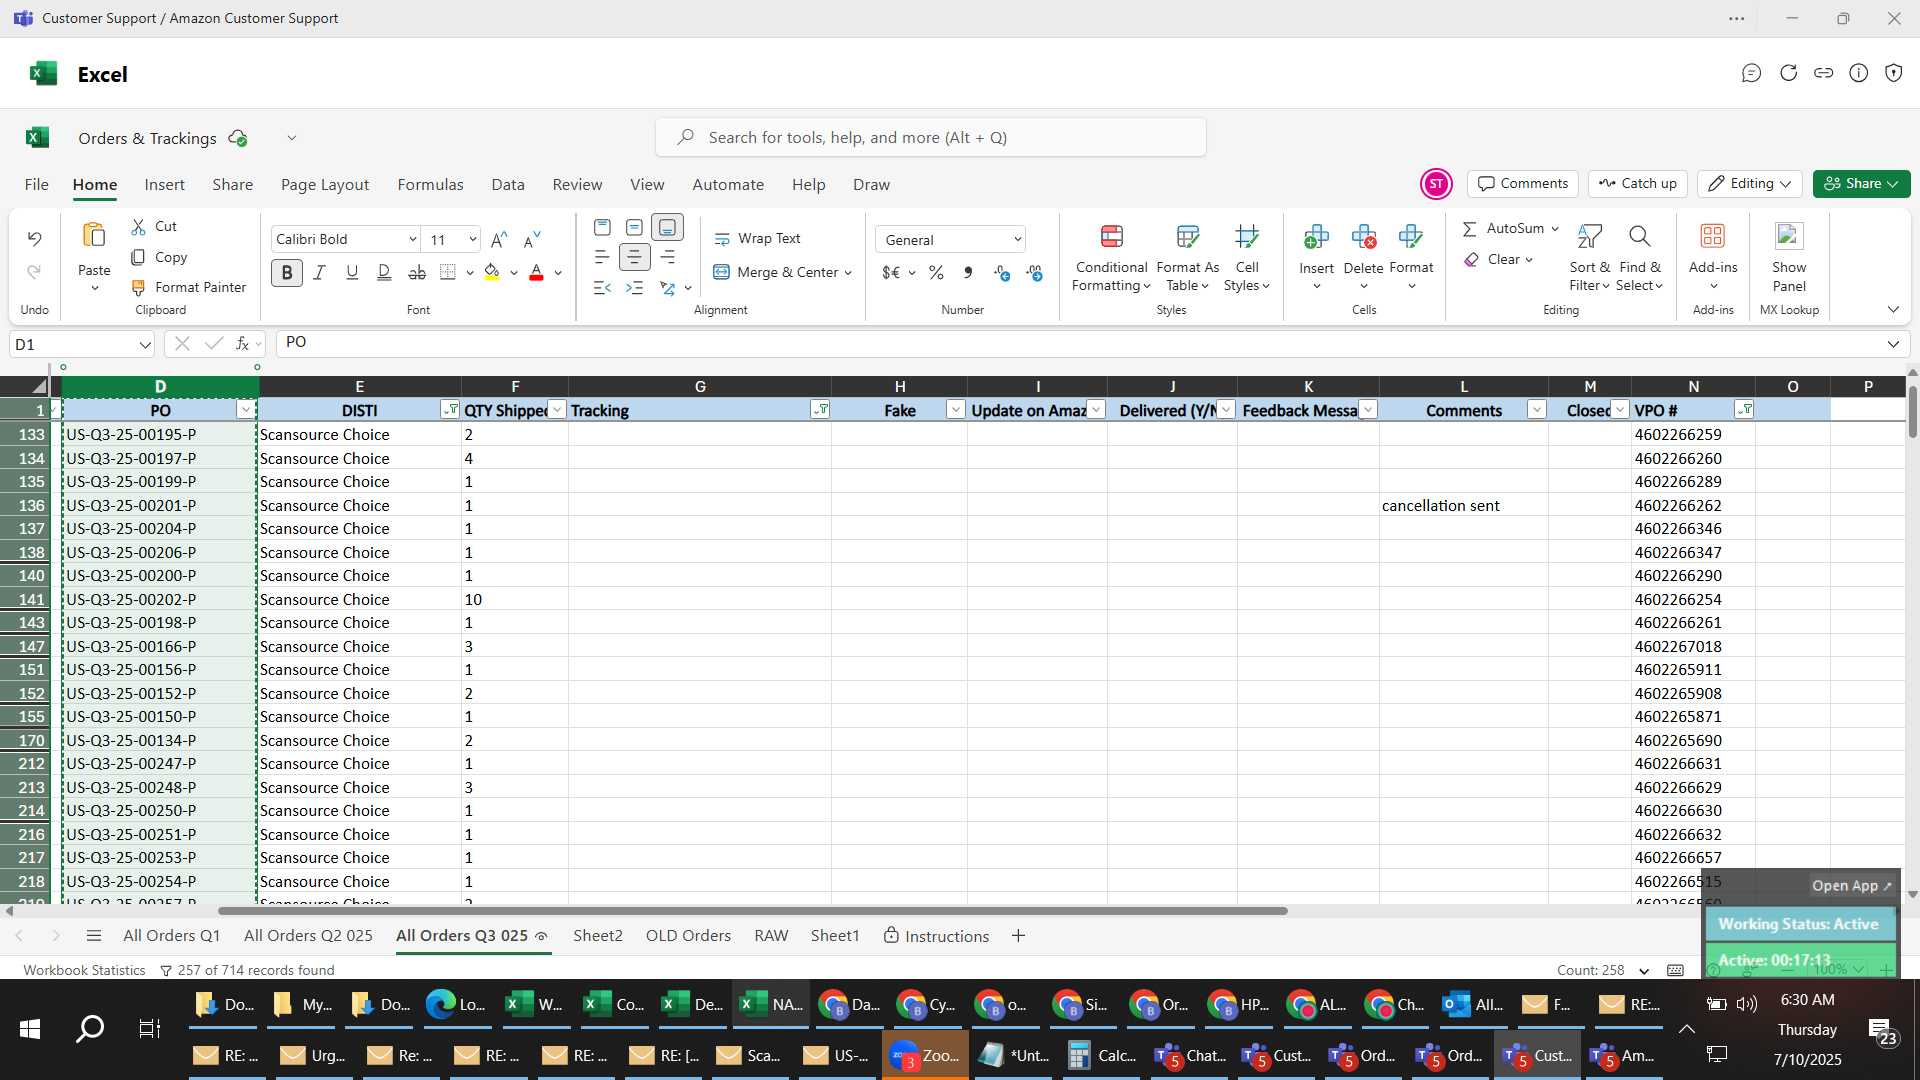Click Open App in status overlay
1920x1080 pixels.
pyautogui.click(x=1851, y=886)
